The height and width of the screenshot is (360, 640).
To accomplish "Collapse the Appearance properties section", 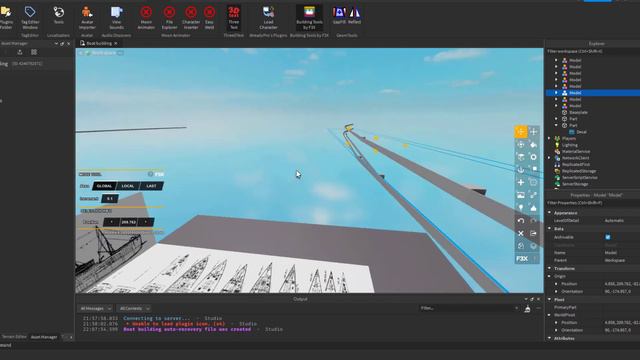I will coord(549,213).
